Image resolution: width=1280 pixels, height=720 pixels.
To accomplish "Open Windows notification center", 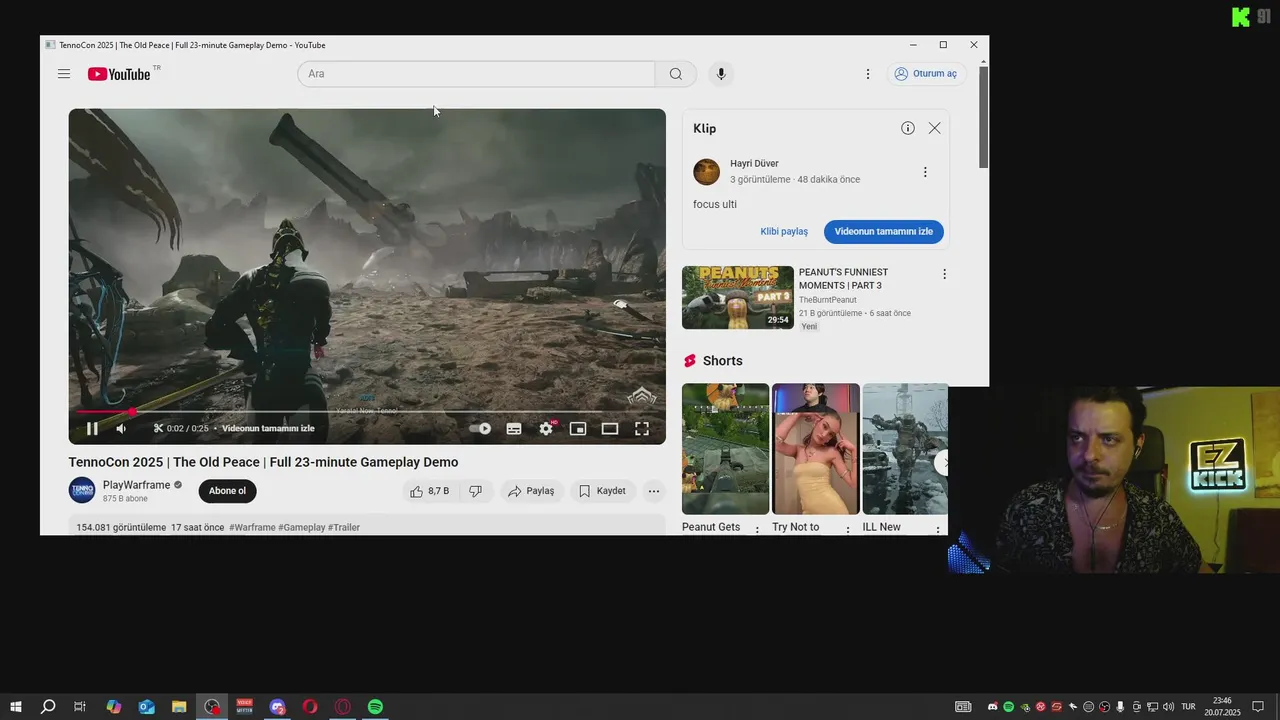I will point(1259,707).
